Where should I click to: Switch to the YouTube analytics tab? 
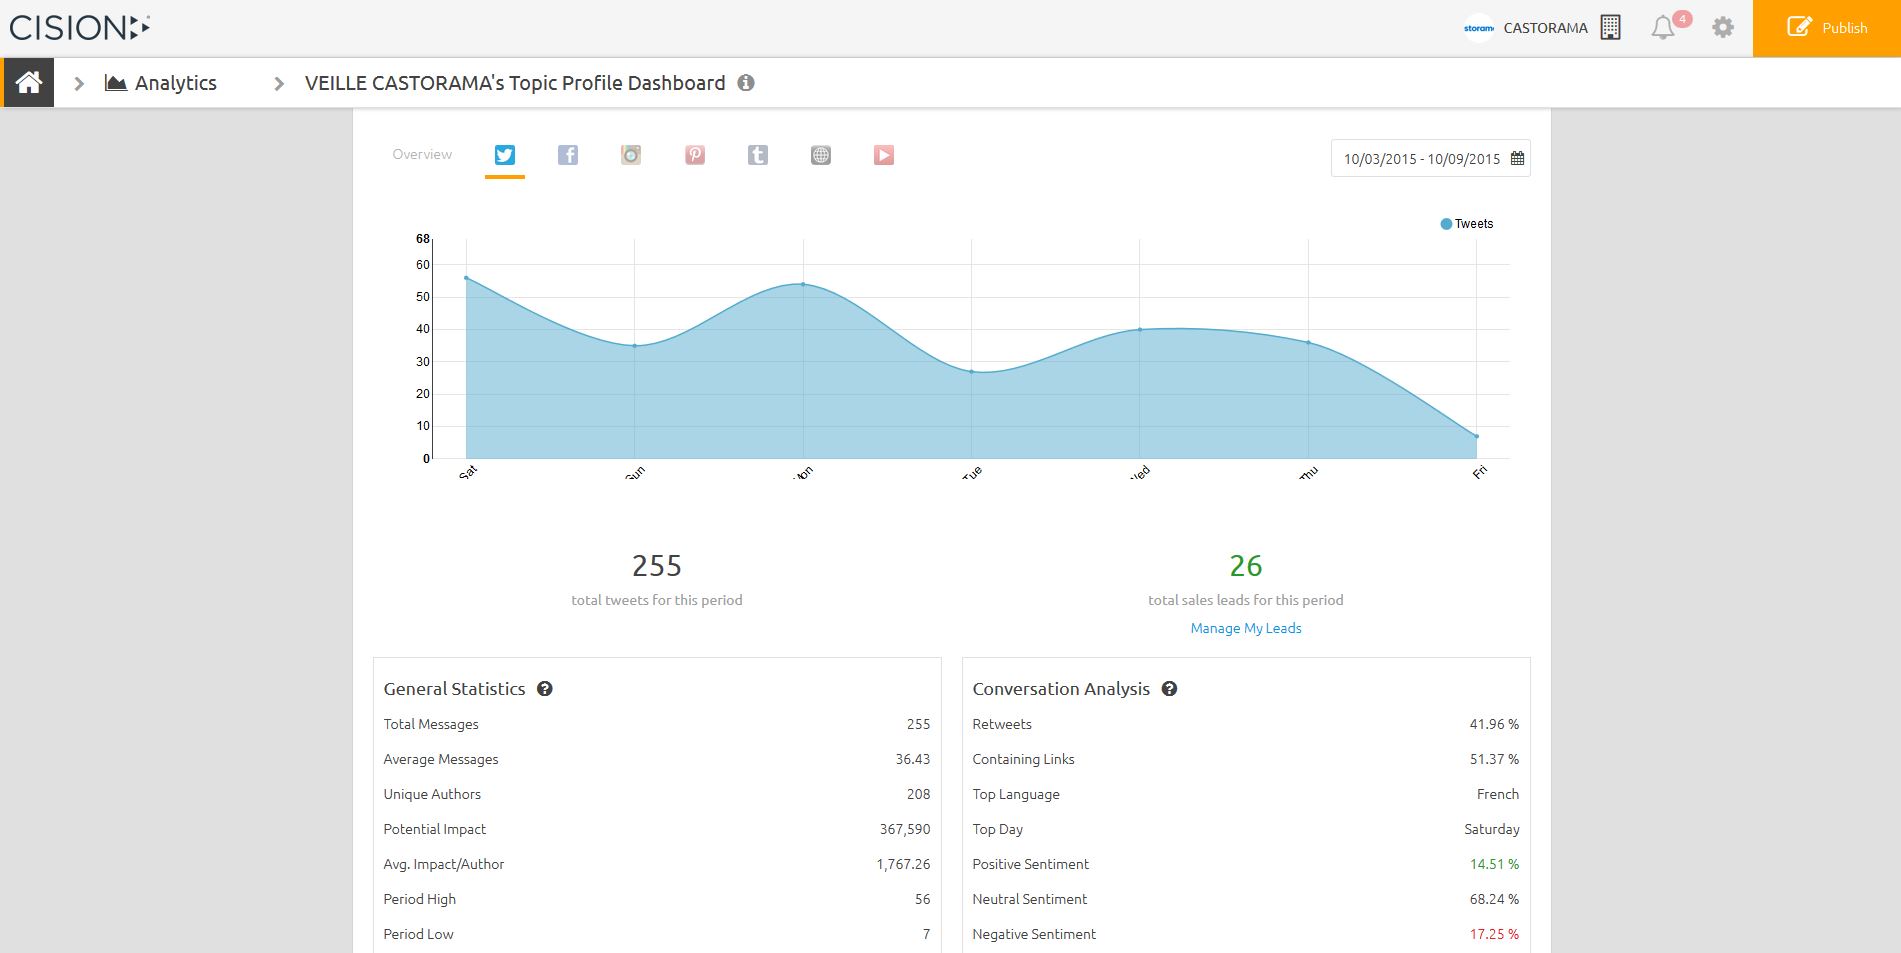(884, 155)
